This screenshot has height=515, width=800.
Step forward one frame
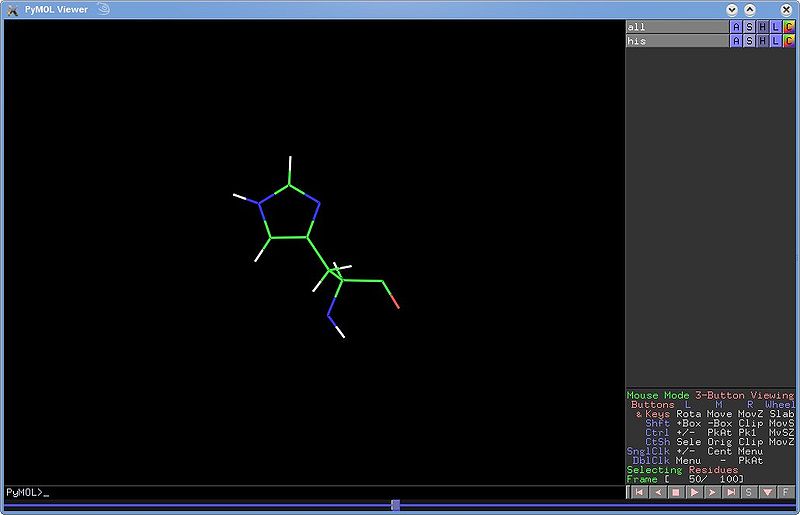point(712,492)
